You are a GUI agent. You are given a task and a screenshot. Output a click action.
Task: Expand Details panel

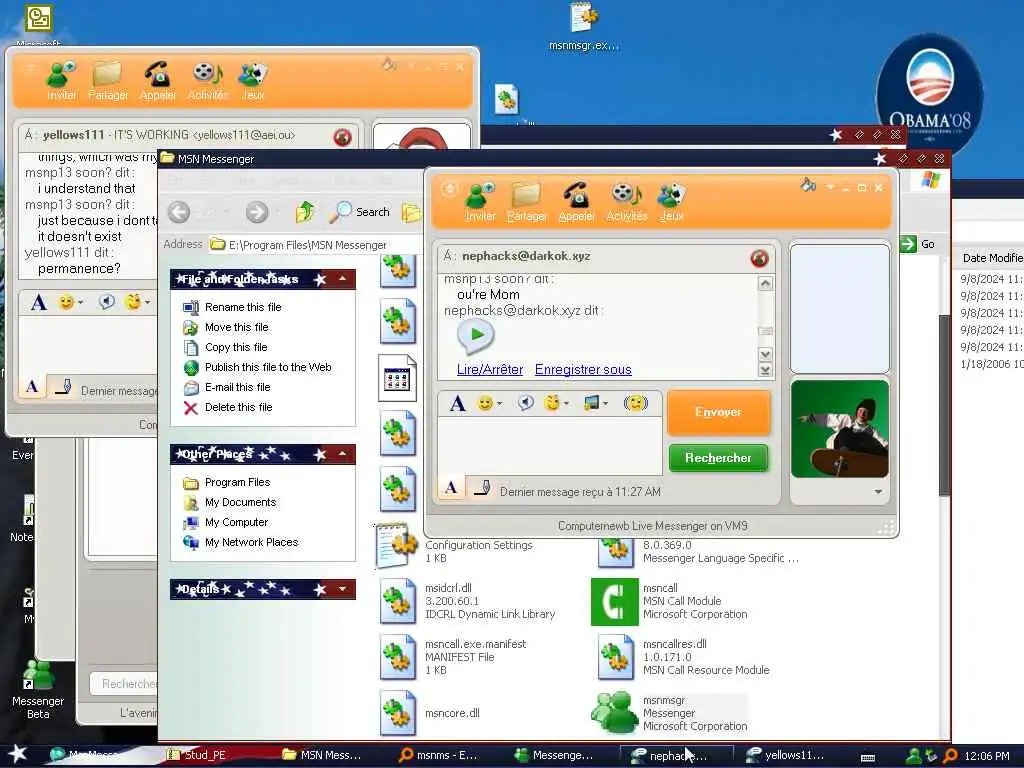pyautogui.click(x=342, y=589)
